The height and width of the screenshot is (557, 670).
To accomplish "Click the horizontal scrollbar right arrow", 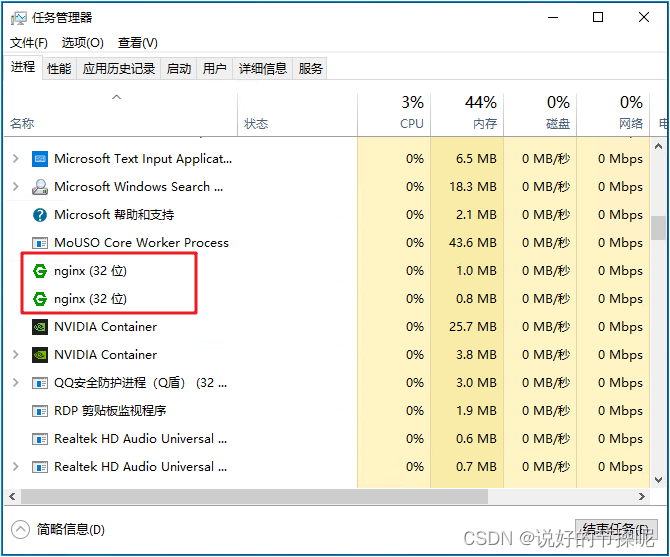I will (642, 497).
